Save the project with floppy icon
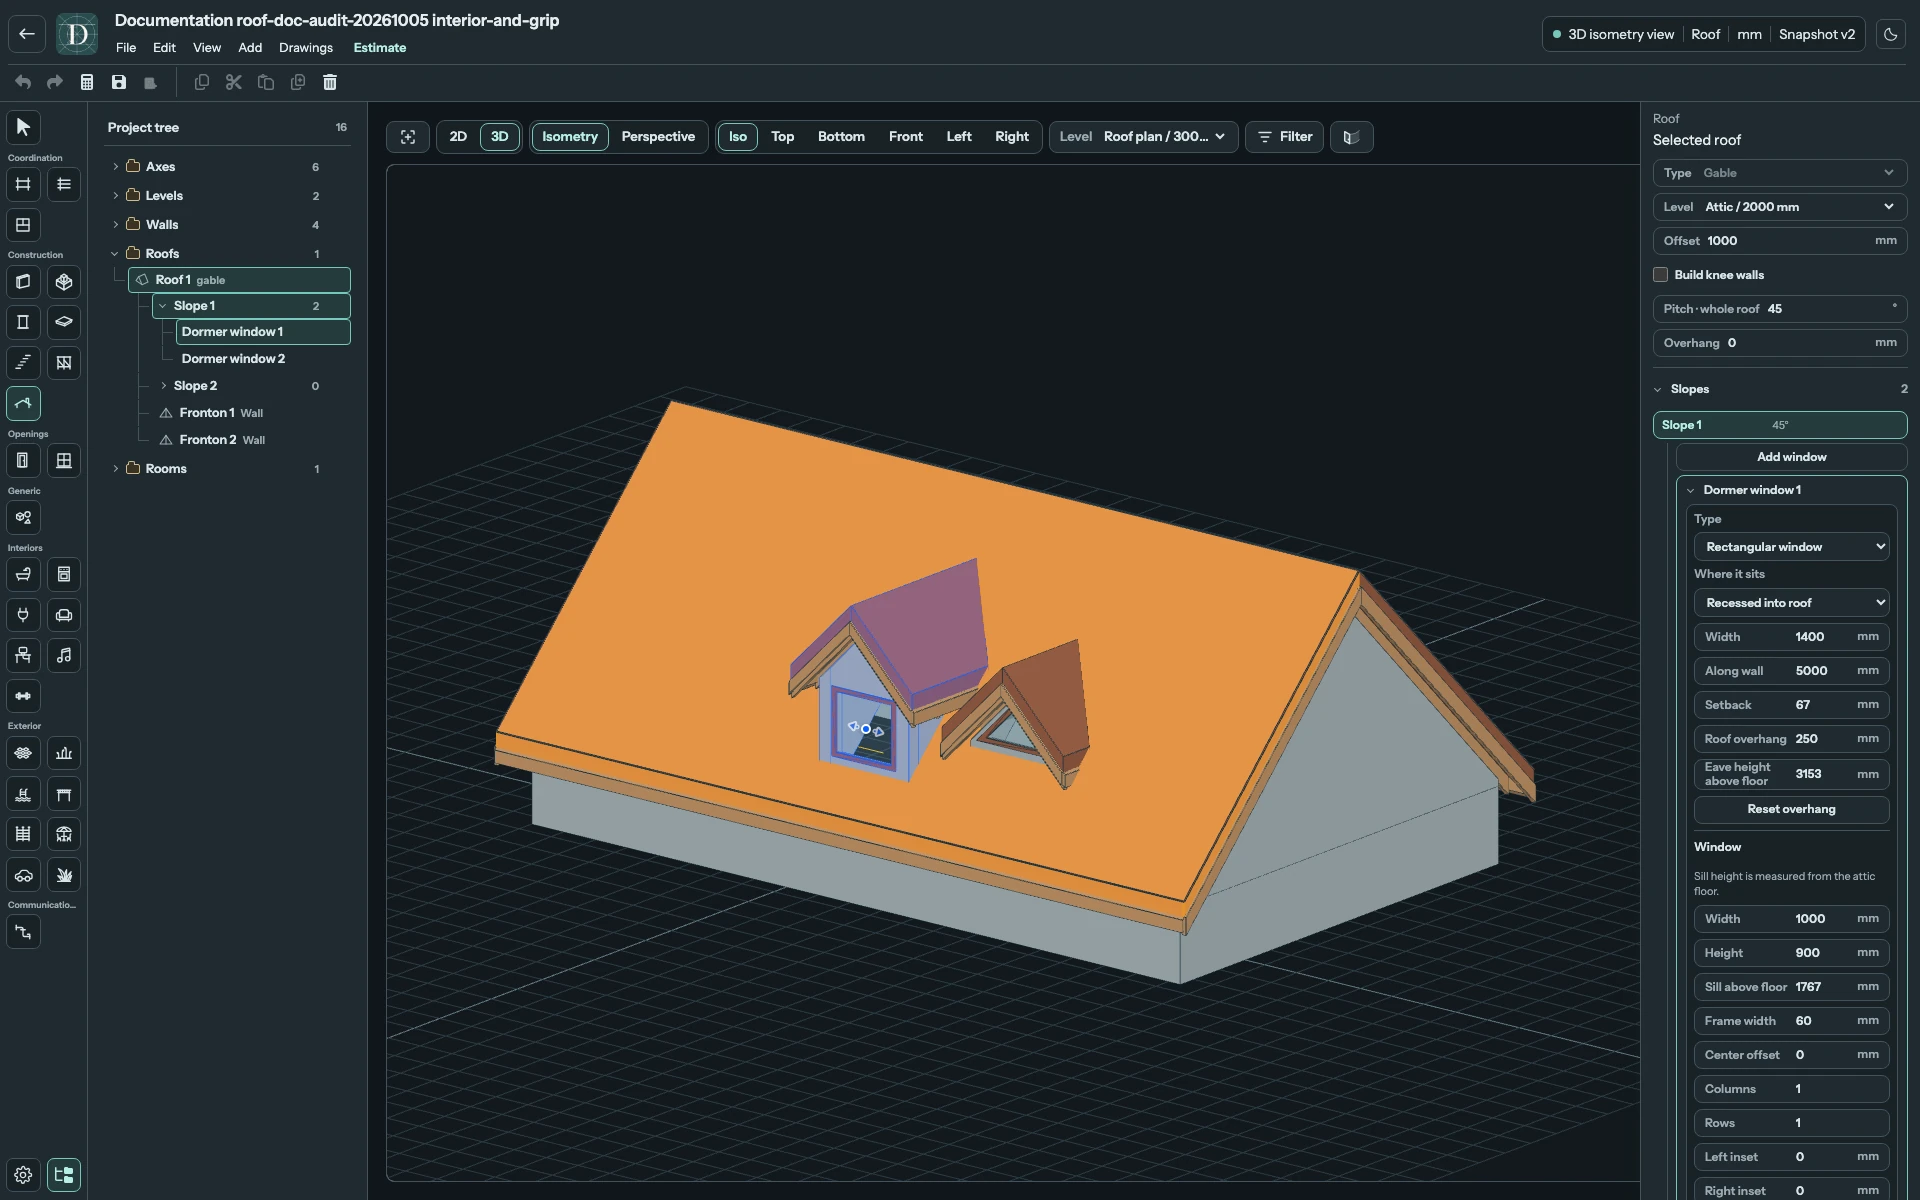 (119, 82)
